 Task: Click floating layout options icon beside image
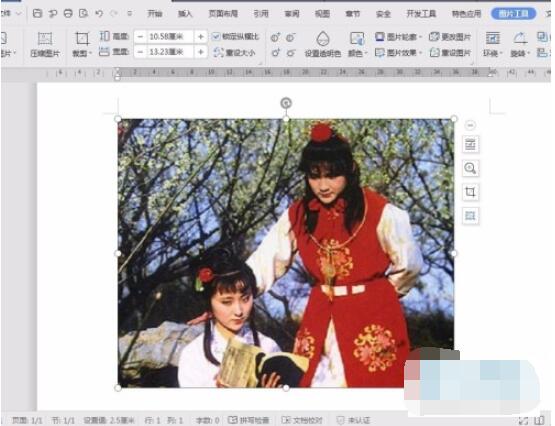point(470,144)
